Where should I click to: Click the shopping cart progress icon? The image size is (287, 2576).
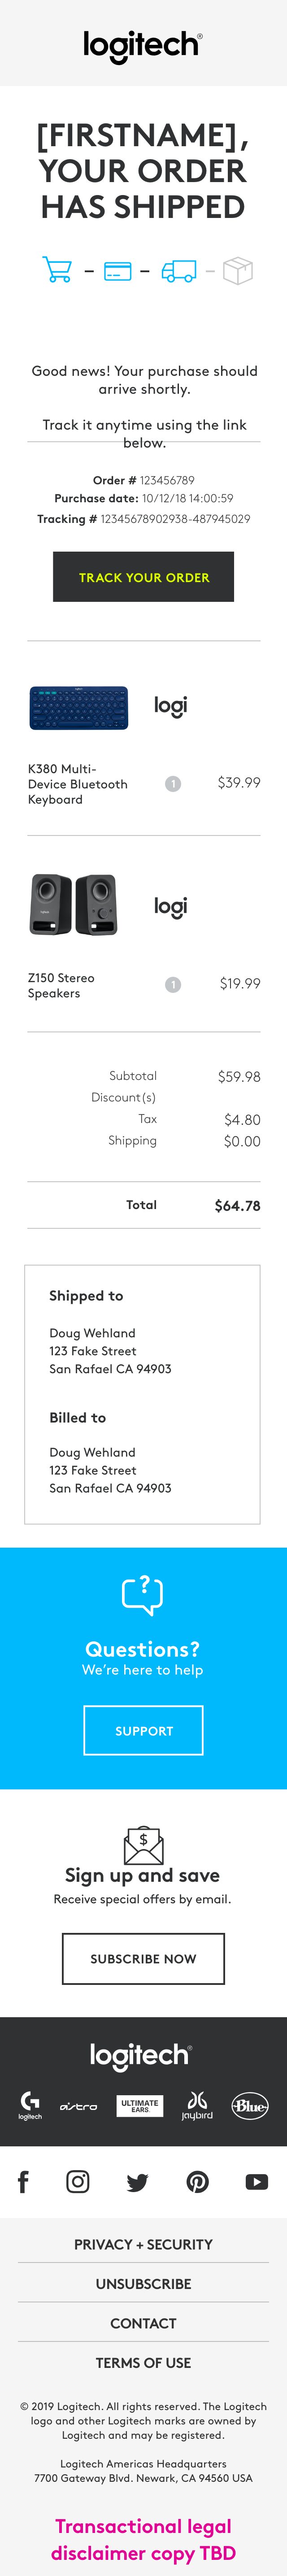[57, 270]
